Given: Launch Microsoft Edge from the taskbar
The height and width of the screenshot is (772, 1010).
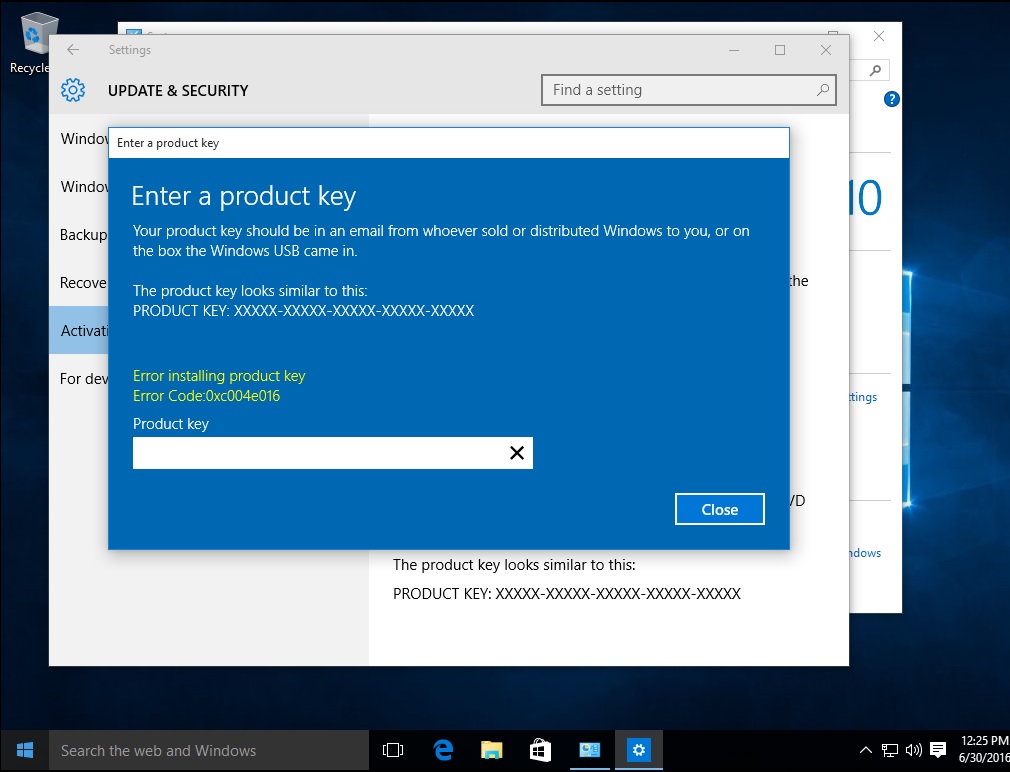Looking at the screenshot, I should pos(443,751).
